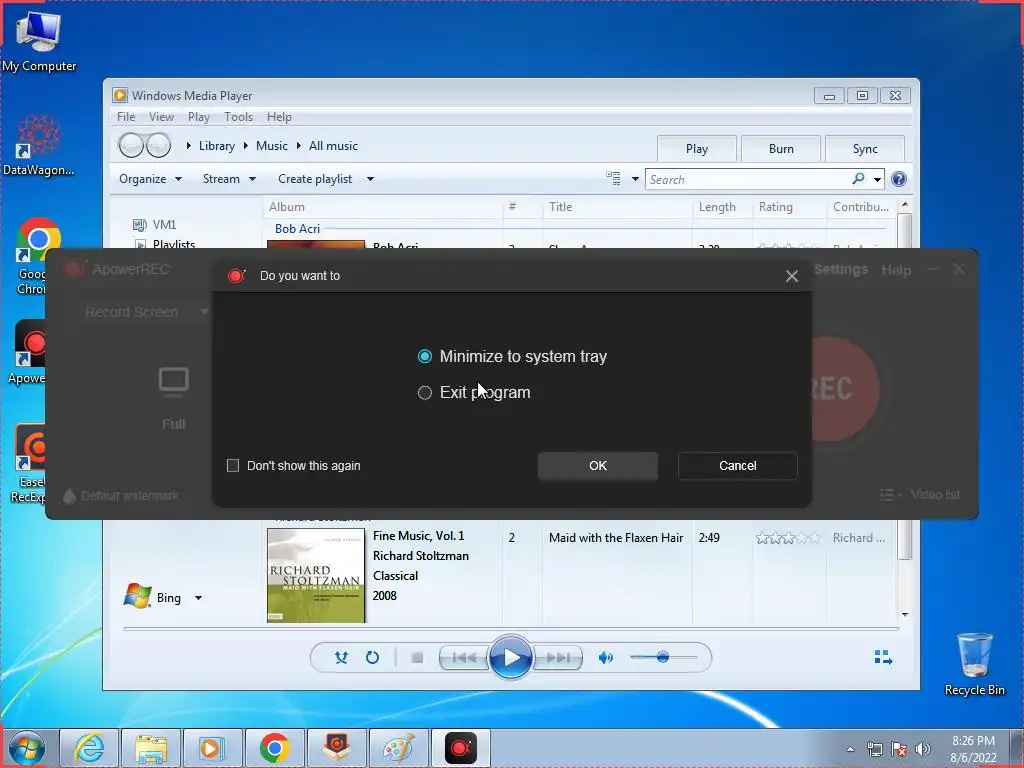Close the 'Do you want to' dialog
The height and width of the screenshot is (768, 1024).
[792, 276]
